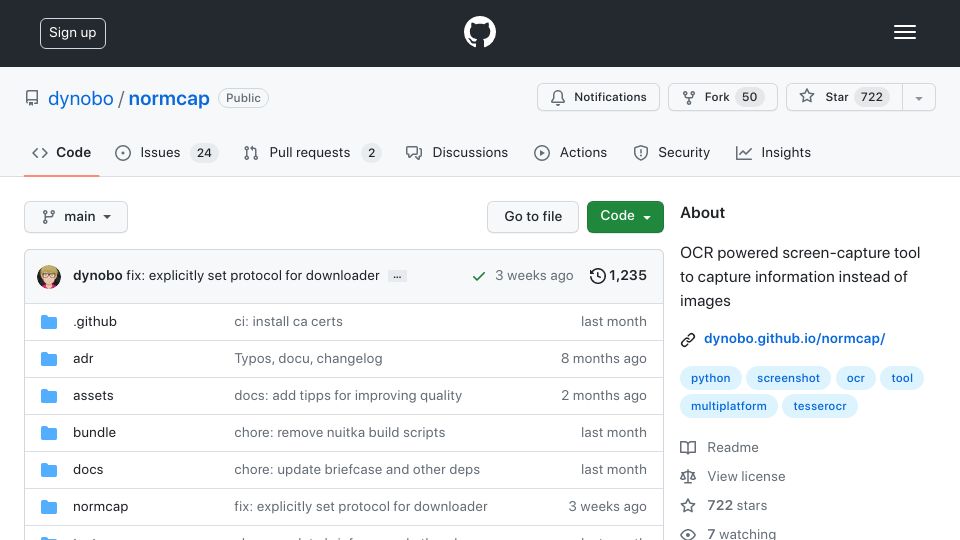Click the license scale icon
The width and height of the screenshot is (960, 540).
coord(688,476)
